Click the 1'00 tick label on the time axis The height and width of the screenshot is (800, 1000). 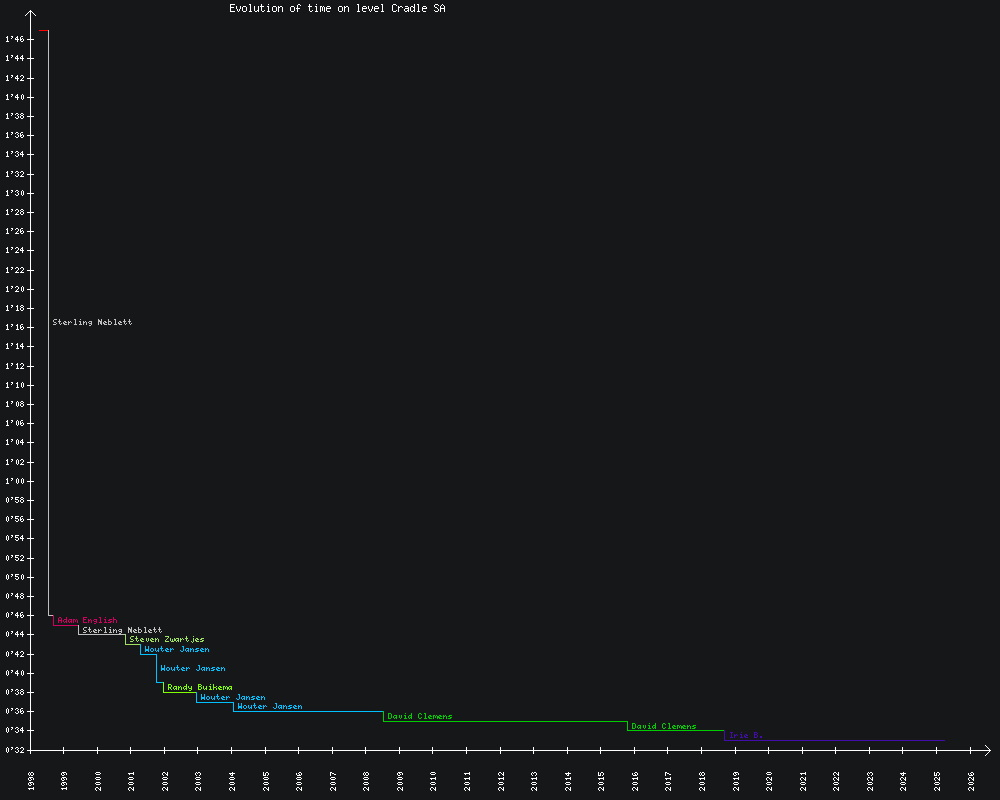coord(14,481)
